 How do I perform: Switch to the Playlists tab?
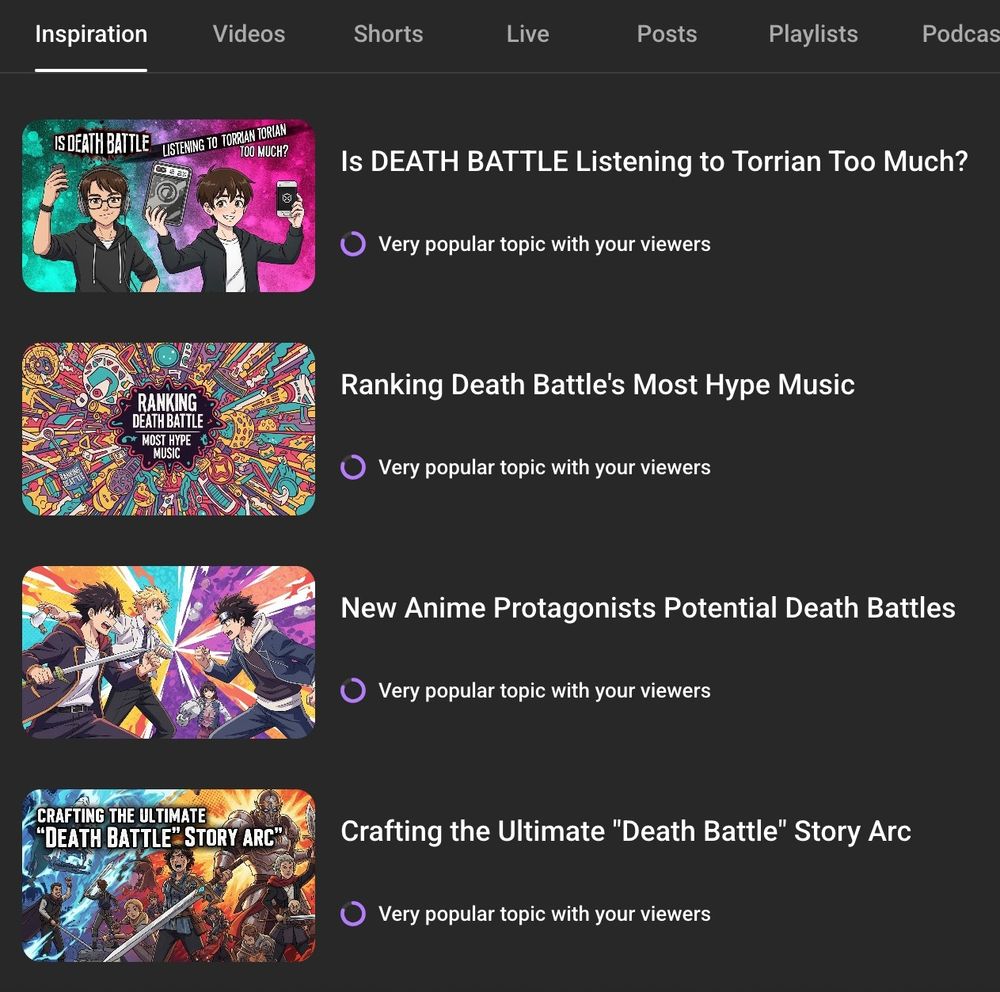pyautogui.click(x=813, y=34)
